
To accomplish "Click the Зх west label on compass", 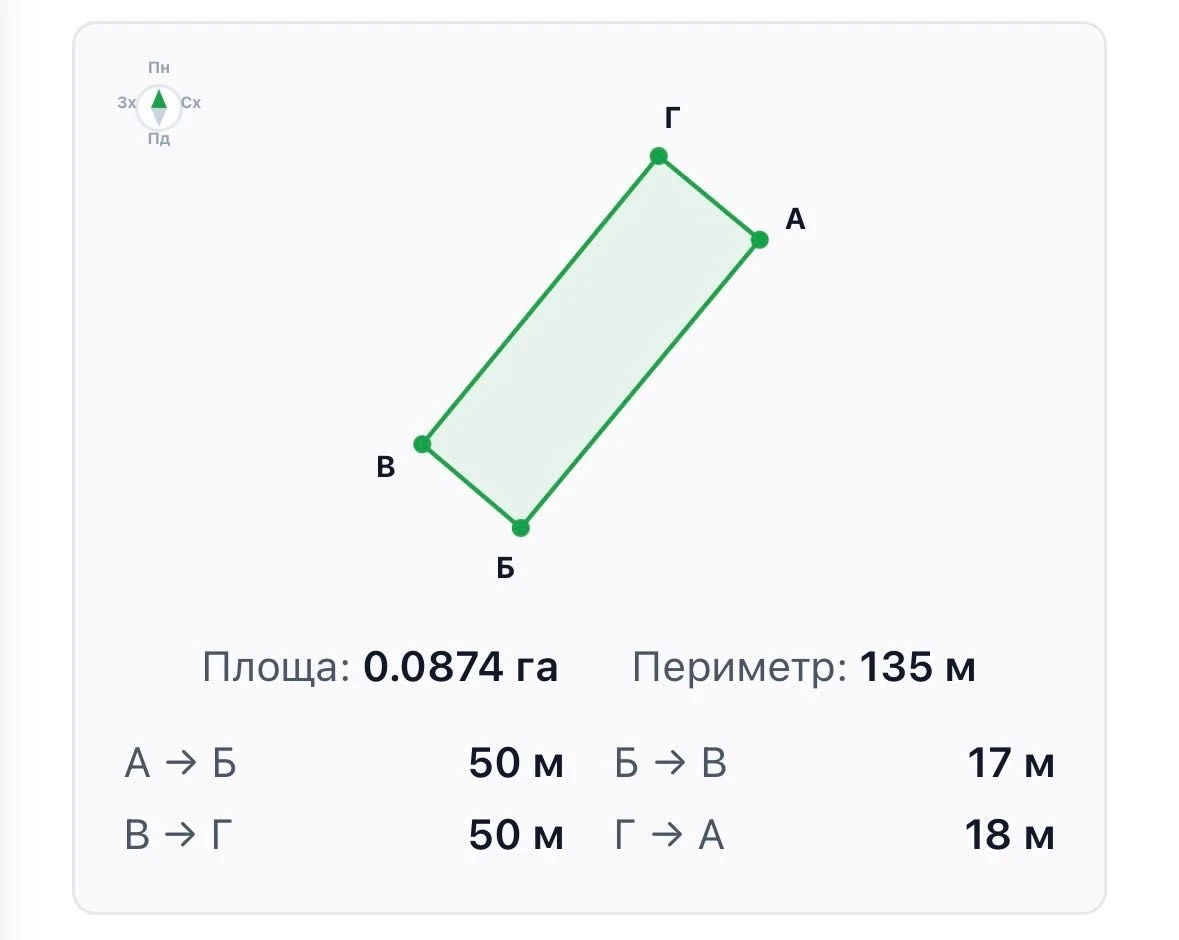I will (x=126, y=102).
